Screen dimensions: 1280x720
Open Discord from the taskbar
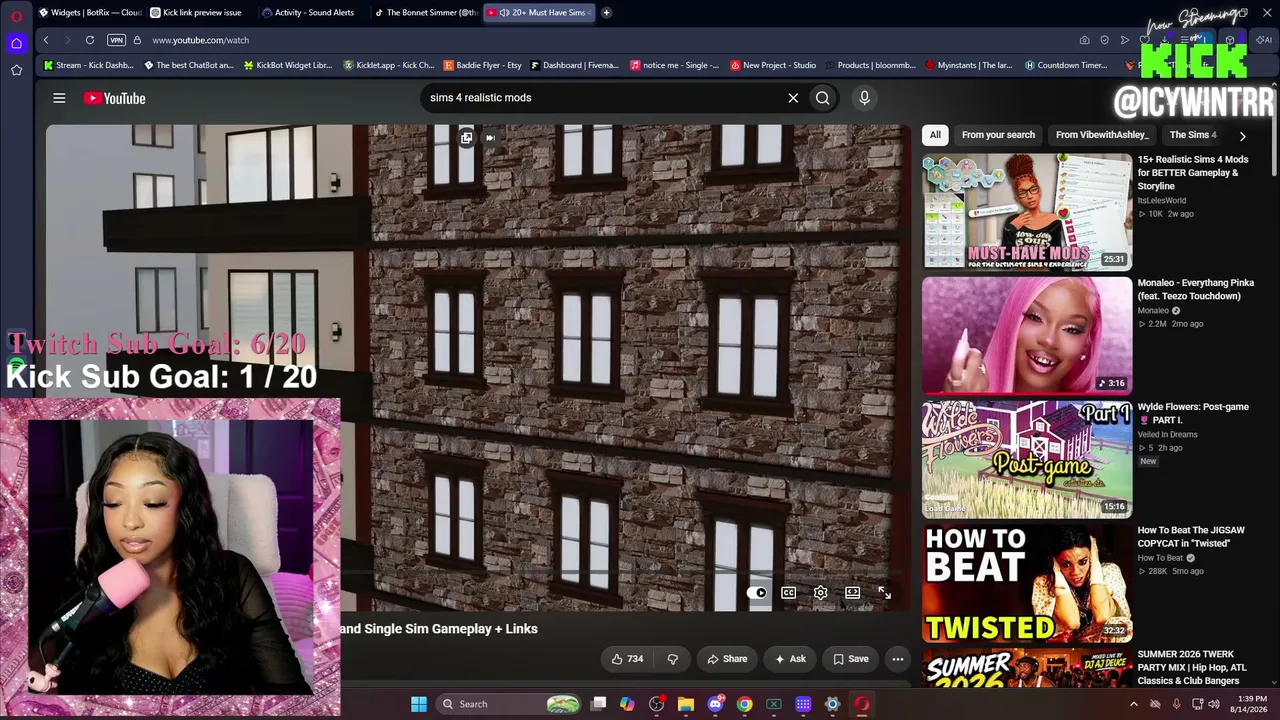pos(715,704)
